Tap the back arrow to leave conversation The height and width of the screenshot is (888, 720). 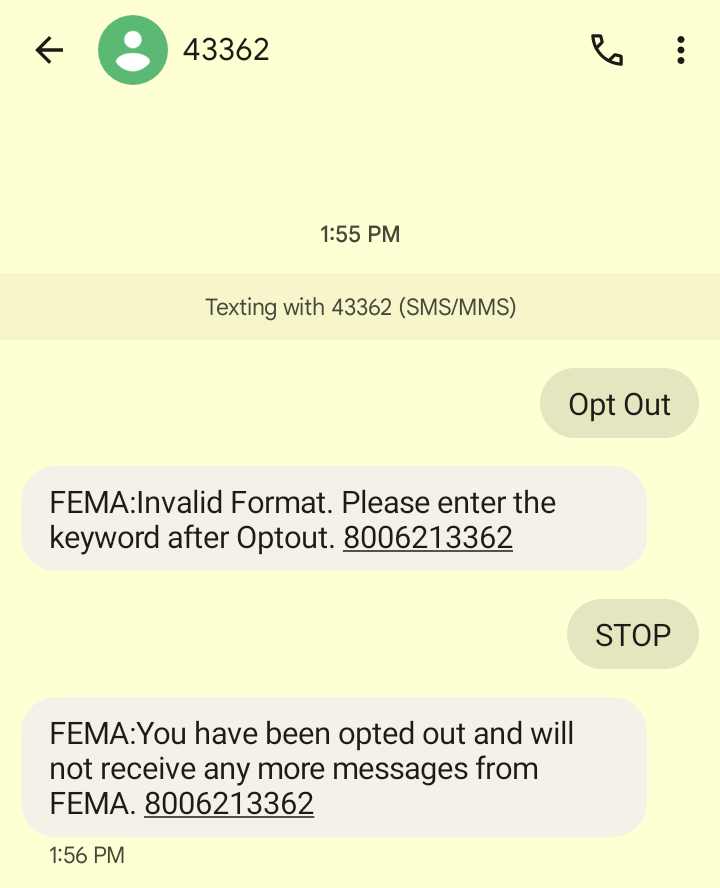[x=48, y=50]
